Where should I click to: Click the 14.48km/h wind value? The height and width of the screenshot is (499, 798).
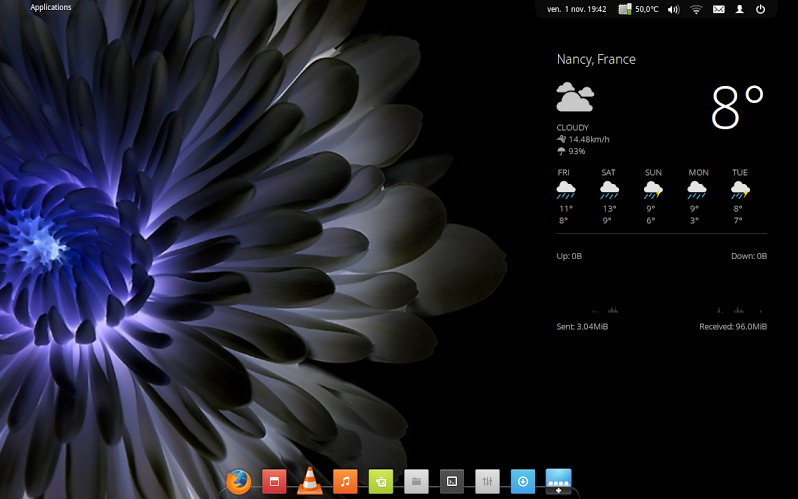click(x=589, y=139)
